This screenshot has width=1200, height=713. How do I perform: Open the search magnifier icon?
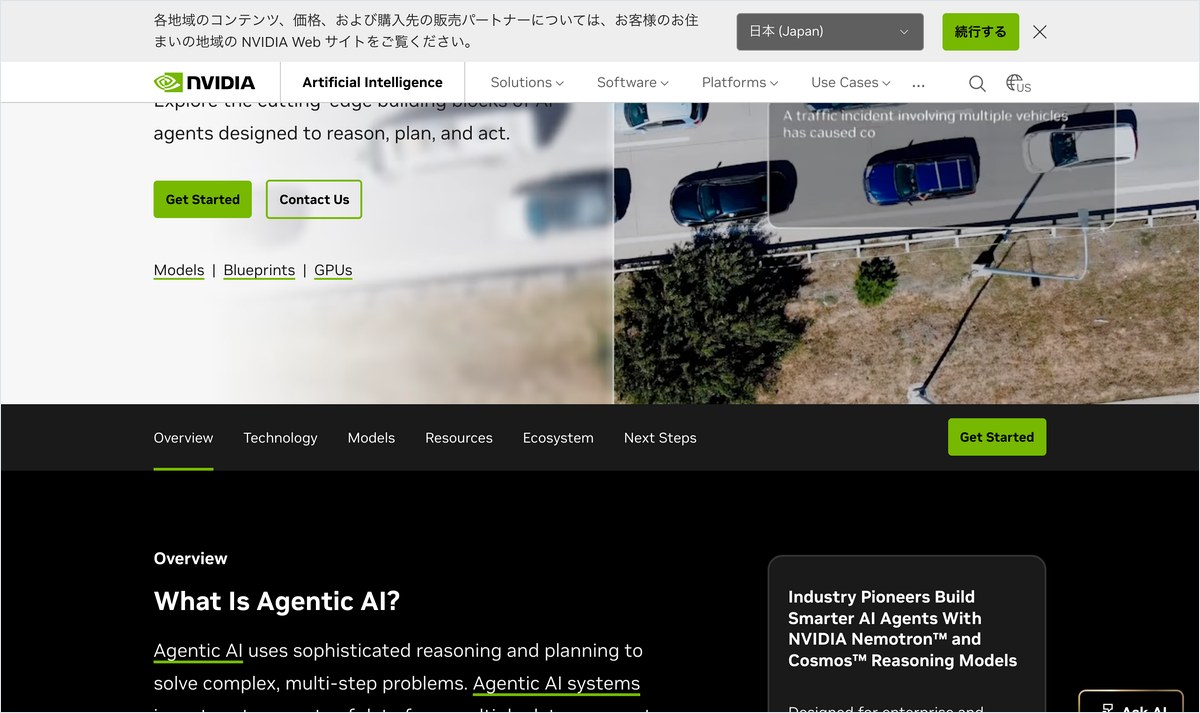coord(977,83)
